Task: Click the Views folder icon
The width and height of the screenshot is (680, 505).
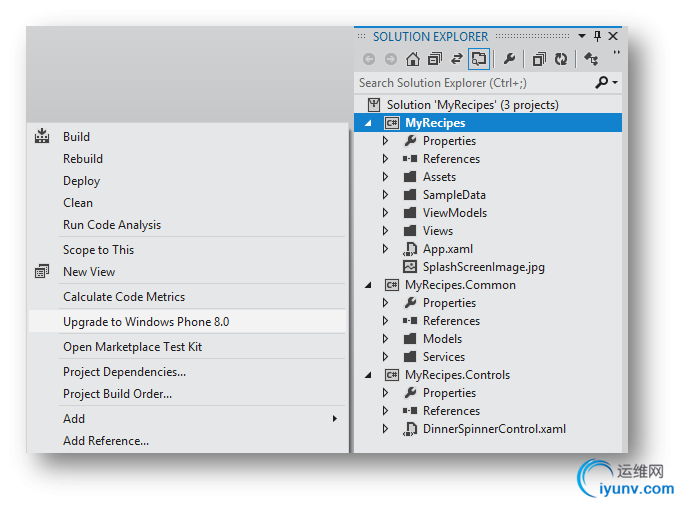Action: coord(410,231)
